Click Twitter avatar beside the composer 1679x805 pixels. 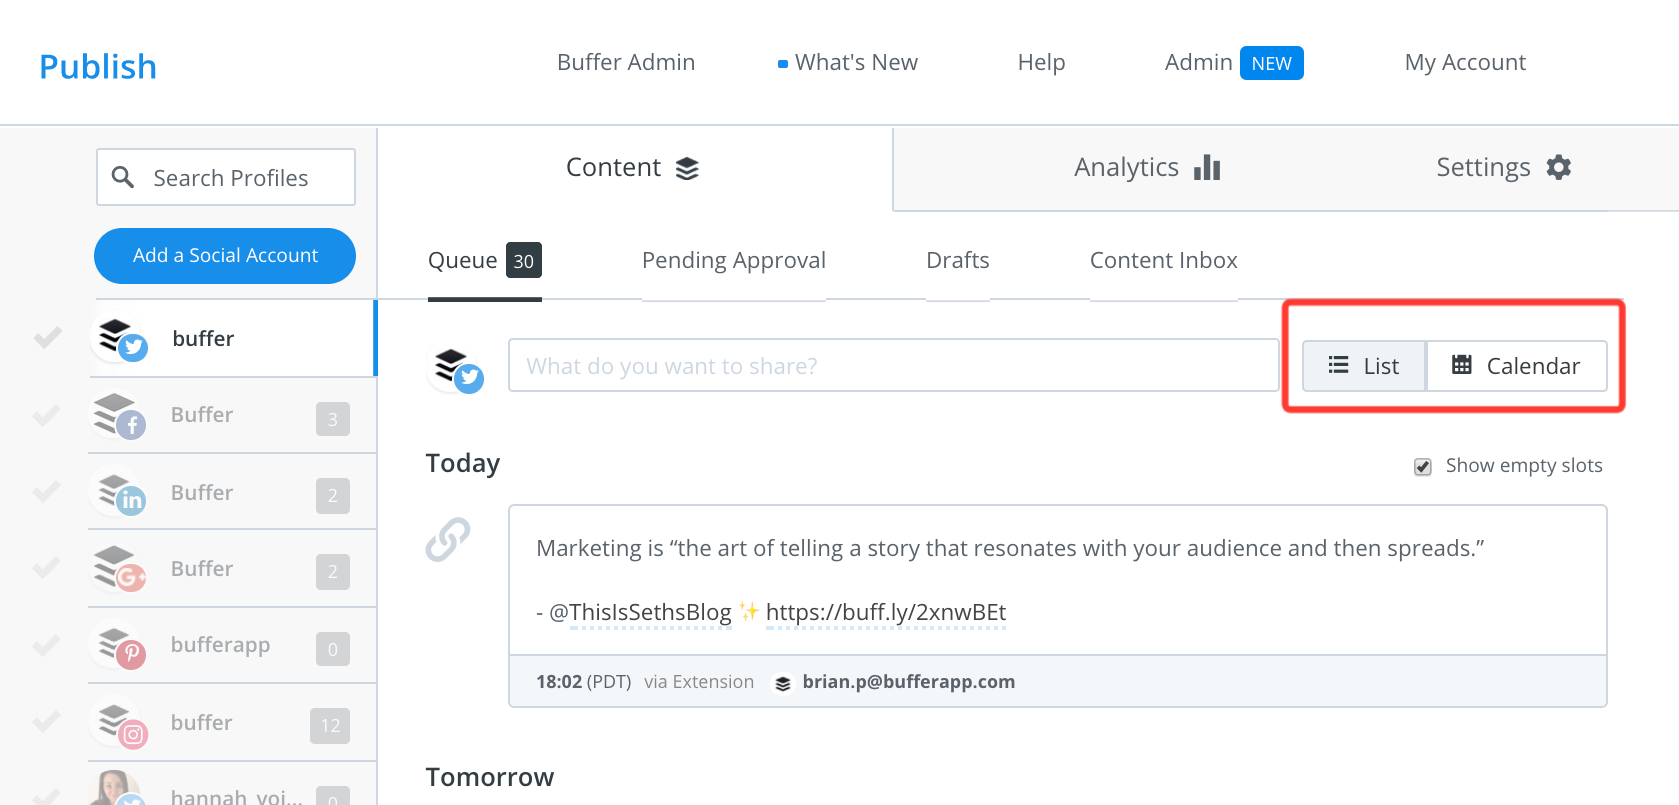pyautogui.click(x=456, y=368)
